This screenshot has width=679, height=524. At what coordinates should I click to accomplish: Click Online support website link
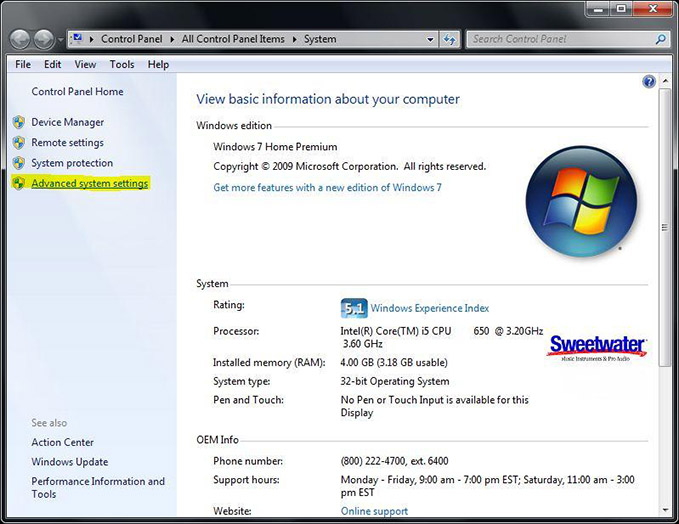[374, 511]
